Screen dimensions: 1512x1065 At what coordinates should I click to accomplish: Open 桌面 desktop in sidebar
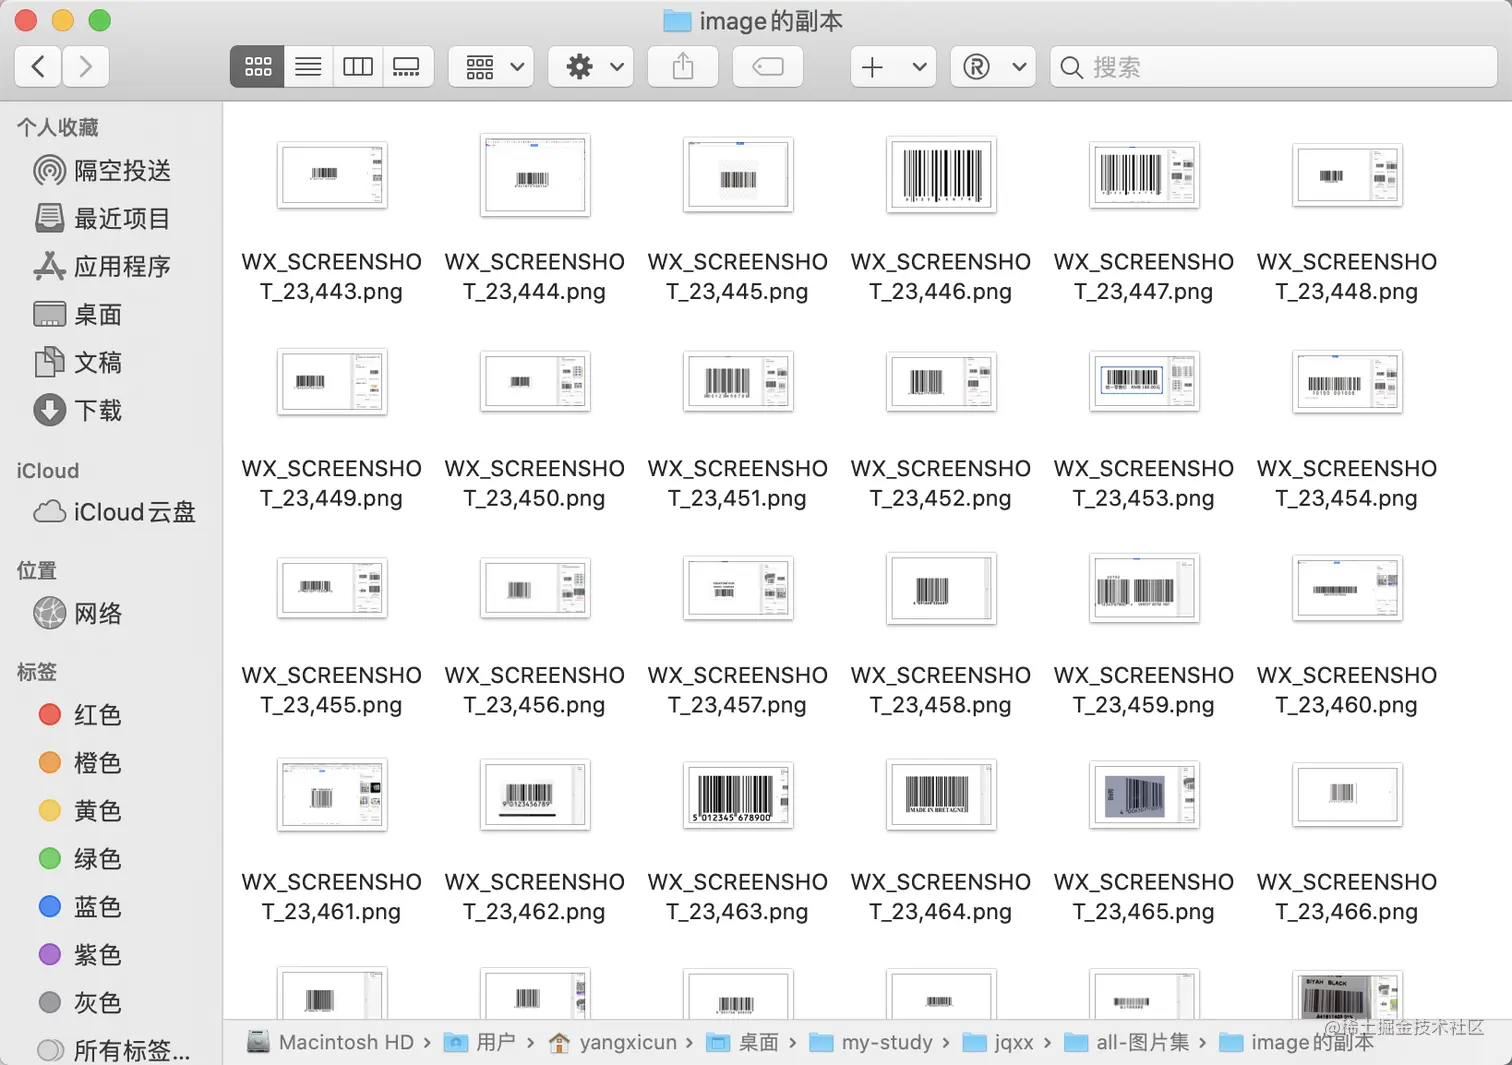[78, 314]
